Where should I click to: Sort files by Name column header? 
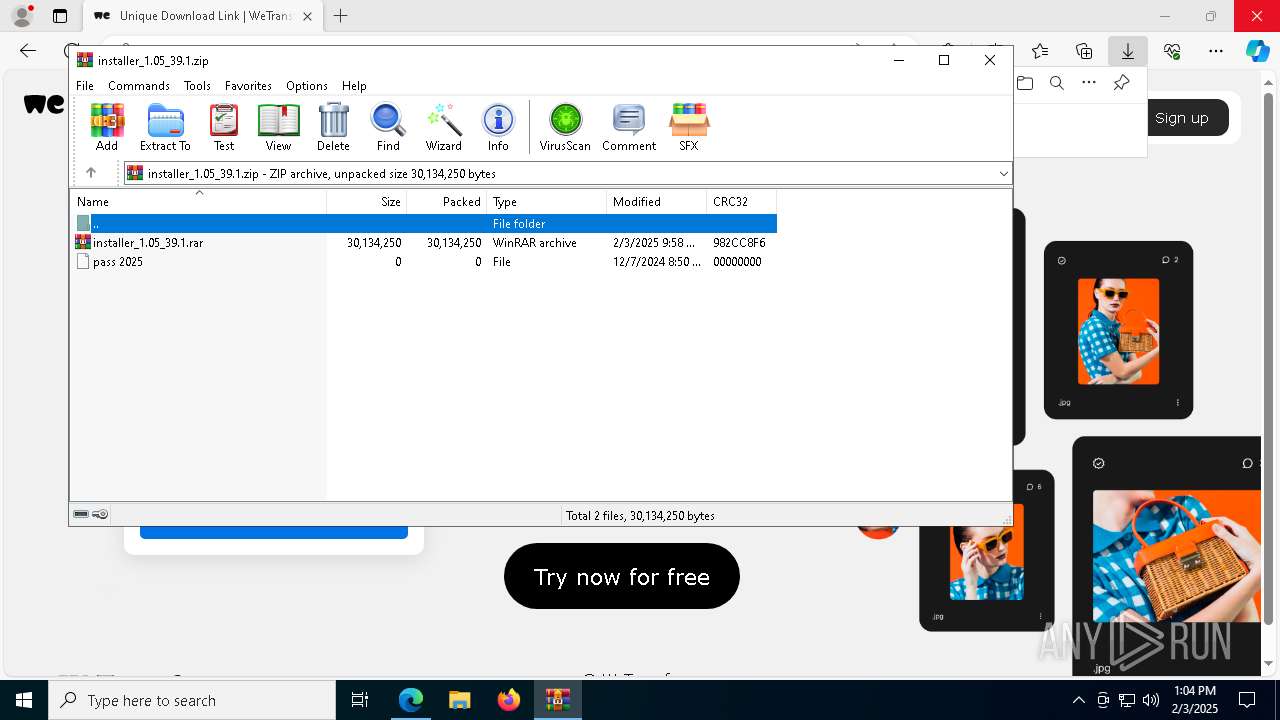(198, 202)
